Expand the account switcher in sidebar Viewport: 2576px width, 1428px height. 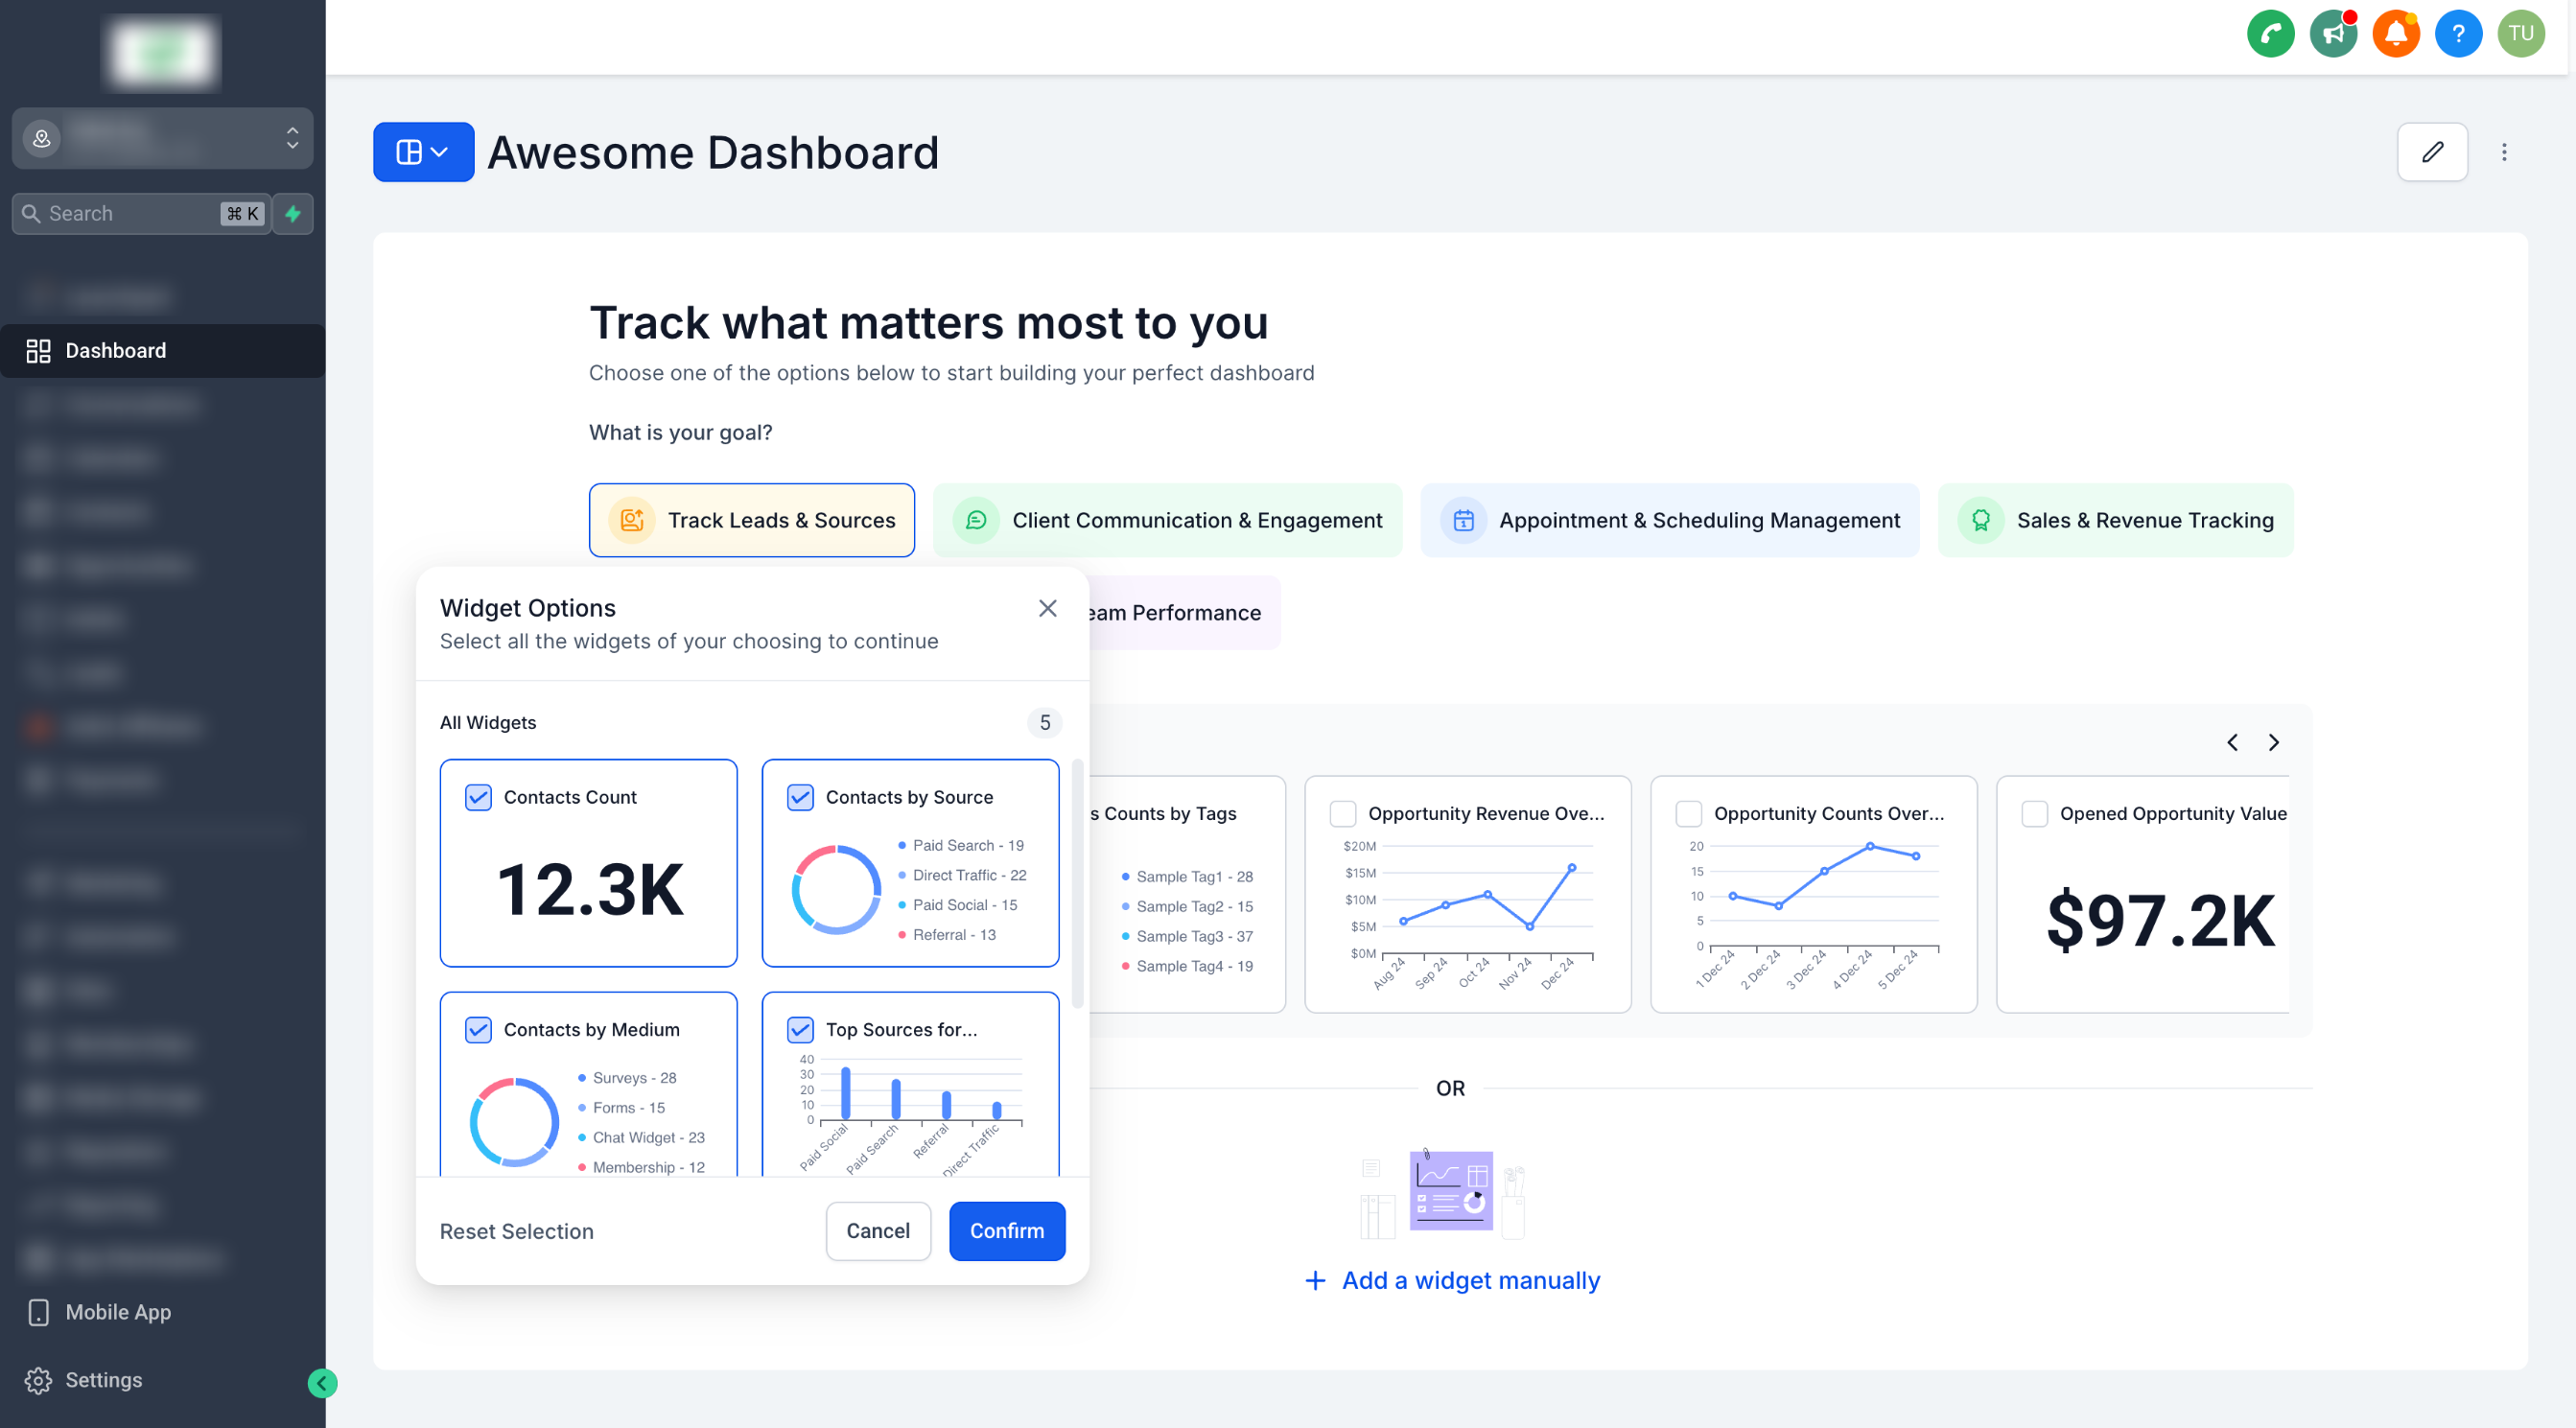[162, 138]
